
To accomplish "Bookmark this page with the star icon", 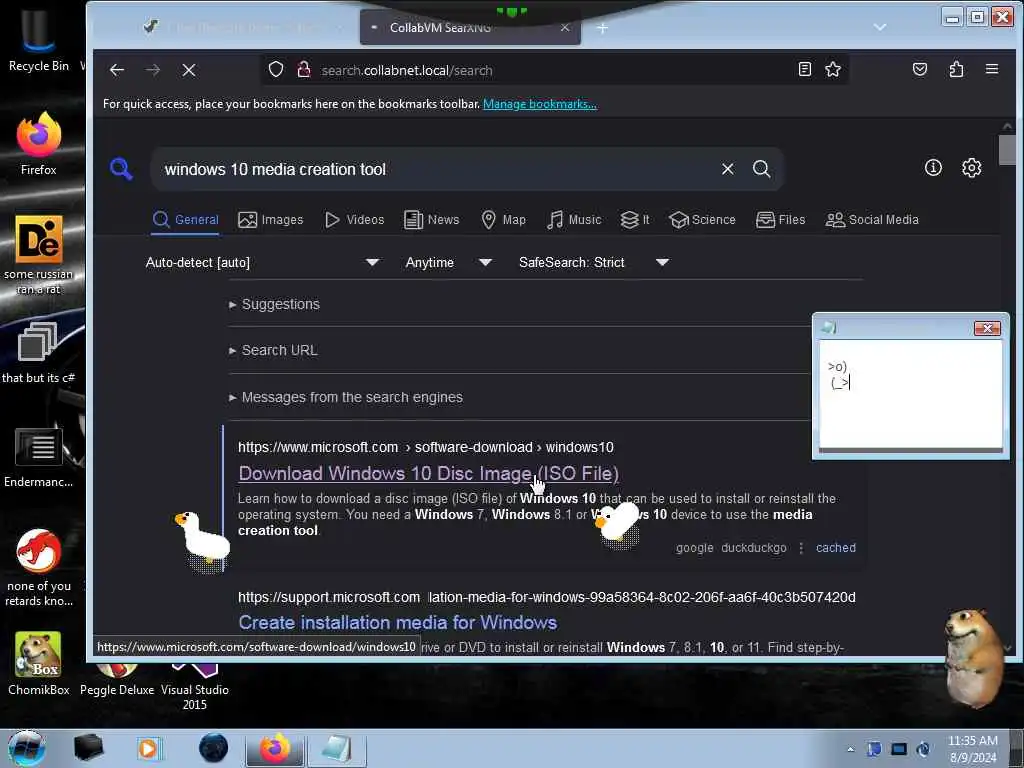I will click(833, 69).
